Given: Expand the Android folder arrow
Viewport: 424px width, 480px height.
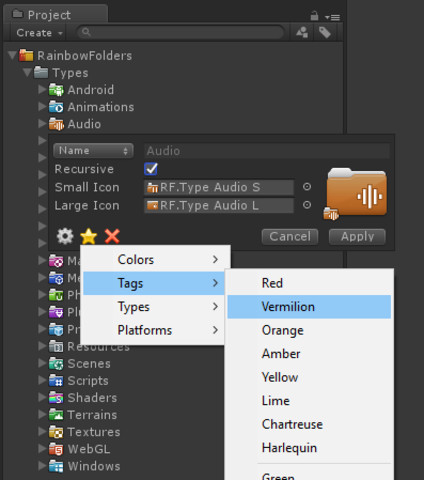Looking at the screenshot, I should [x=42, y=89].
